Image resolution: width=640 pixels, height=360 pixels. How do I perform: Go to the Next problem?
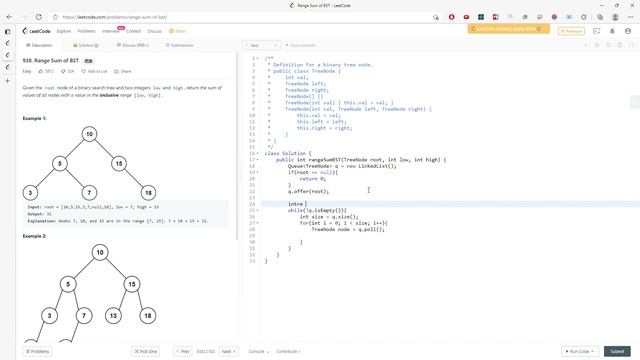(229, 351)
